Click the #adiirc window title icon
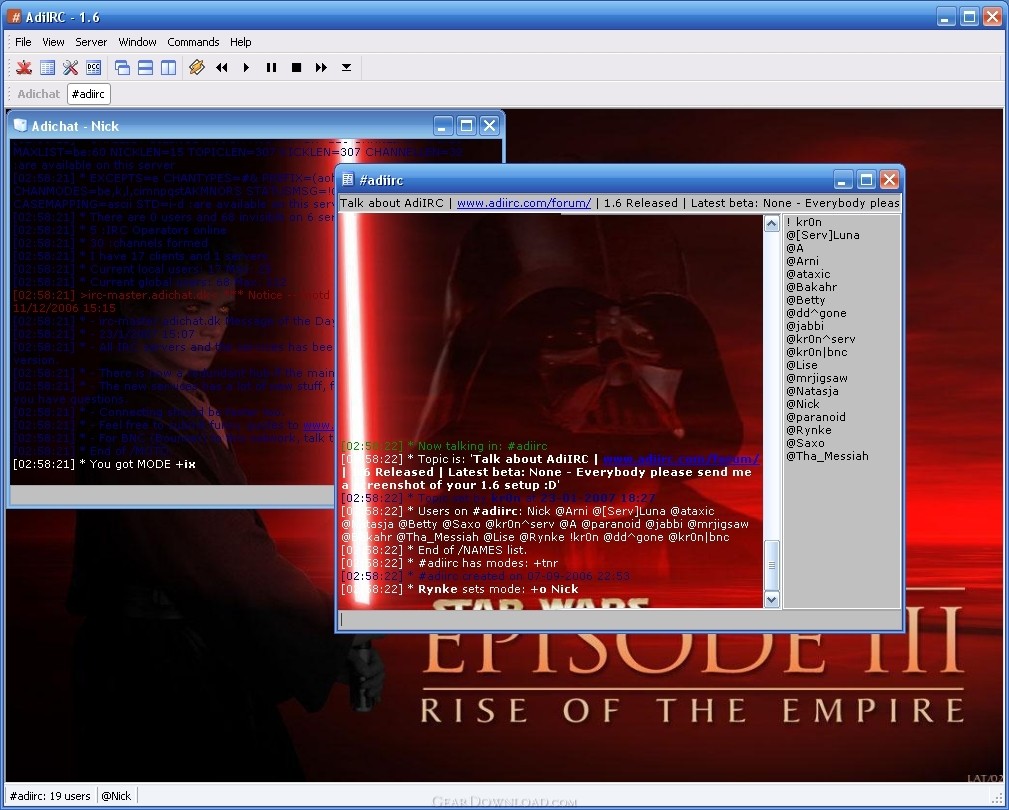Viewport: 1009px width, 810px height. 348,179
